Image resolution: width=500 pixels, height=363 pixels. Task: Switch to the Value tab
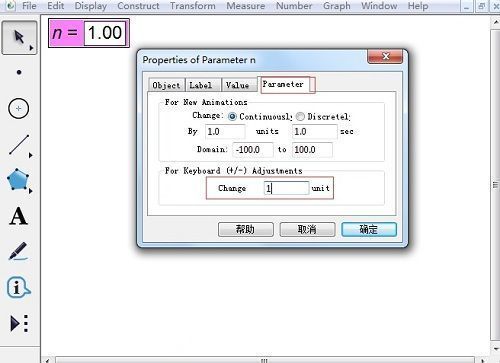click(237, 85)
